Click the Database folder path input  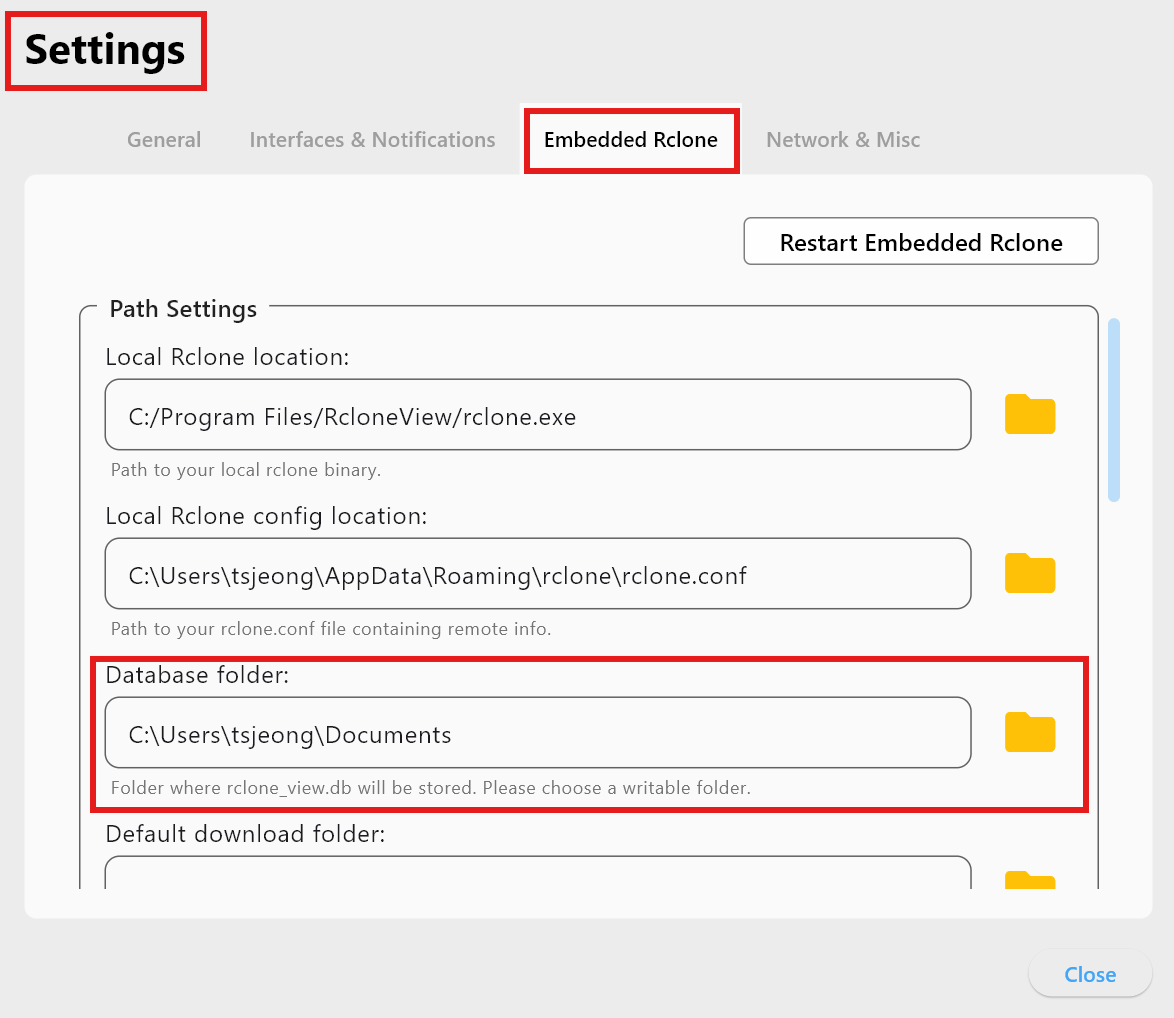tap(538, 732)
